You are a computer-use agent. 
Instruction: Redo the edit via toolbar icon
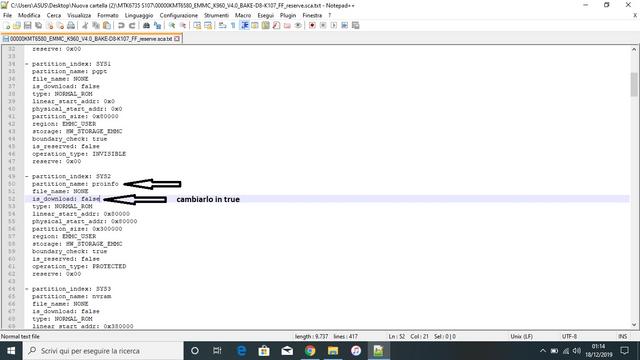point(132,25)
